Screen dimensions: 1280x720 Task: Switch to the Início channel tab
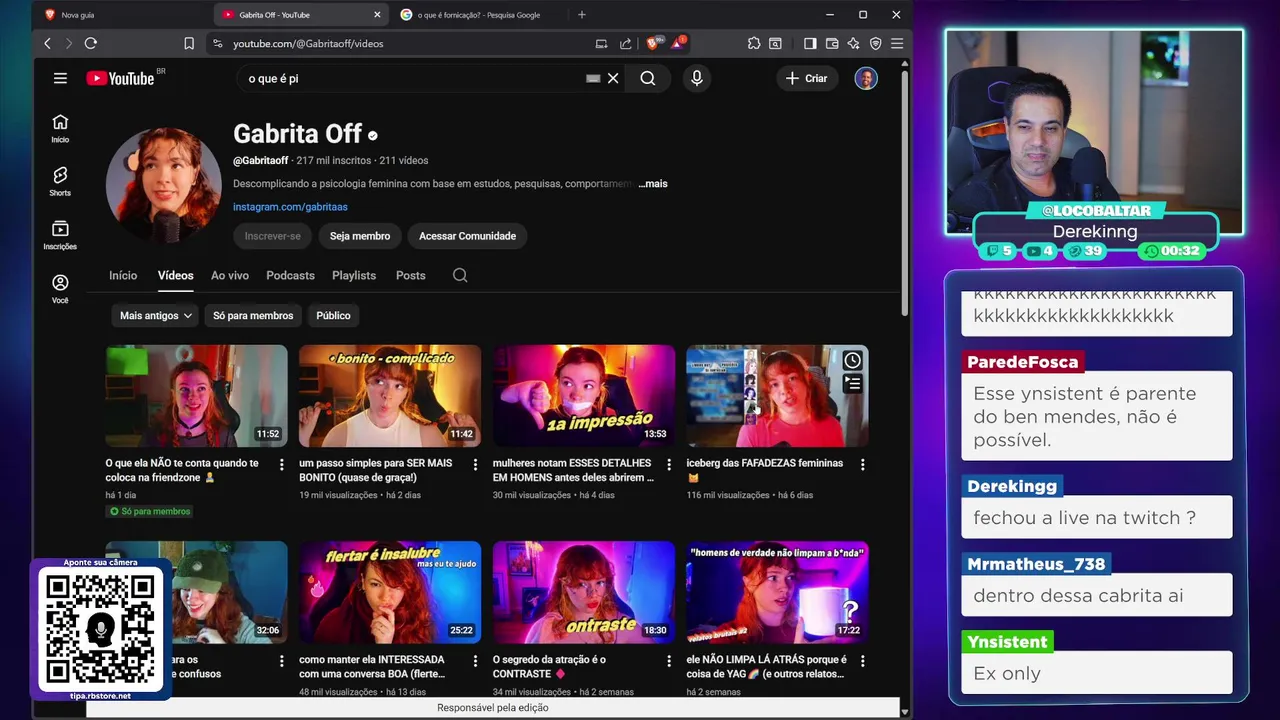pyautogui.click(x=123, y=275)
